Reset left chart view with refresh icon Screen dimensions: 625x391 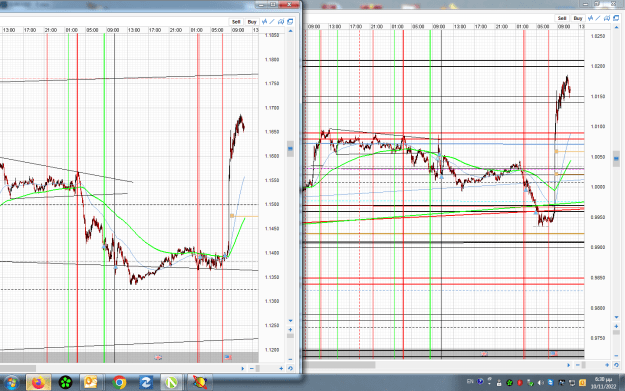(290, 369)
